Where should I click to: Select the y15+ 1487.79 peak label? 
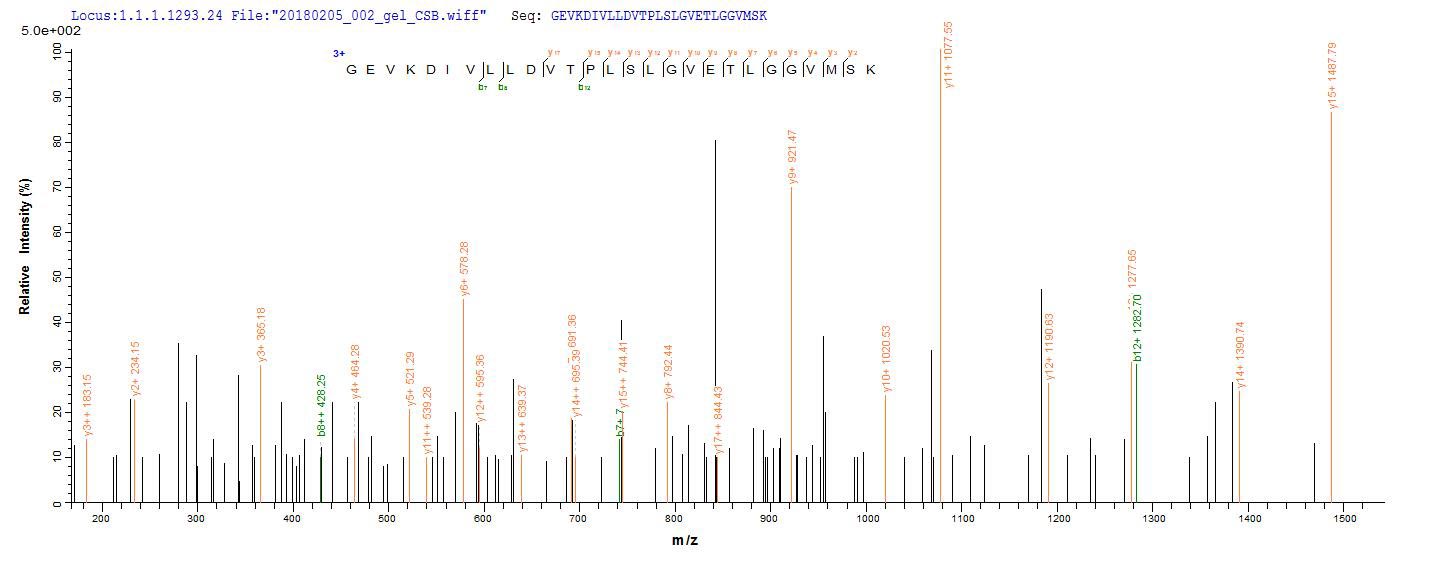[1331, 76]
